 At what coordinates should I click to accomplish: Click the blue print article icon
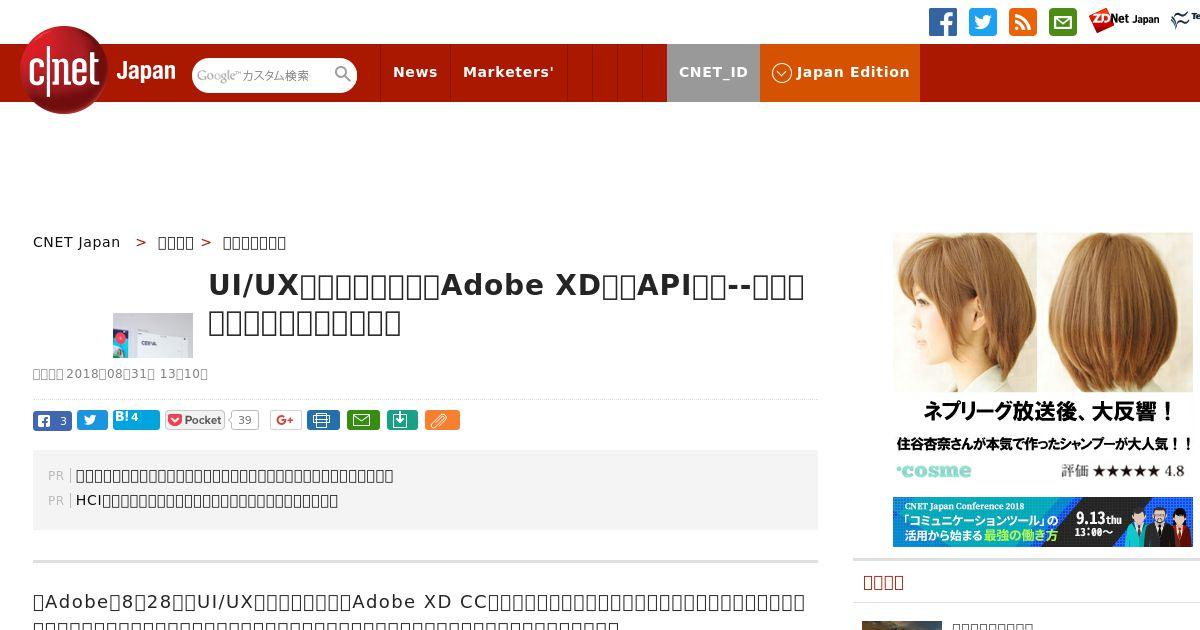point(323,420)
